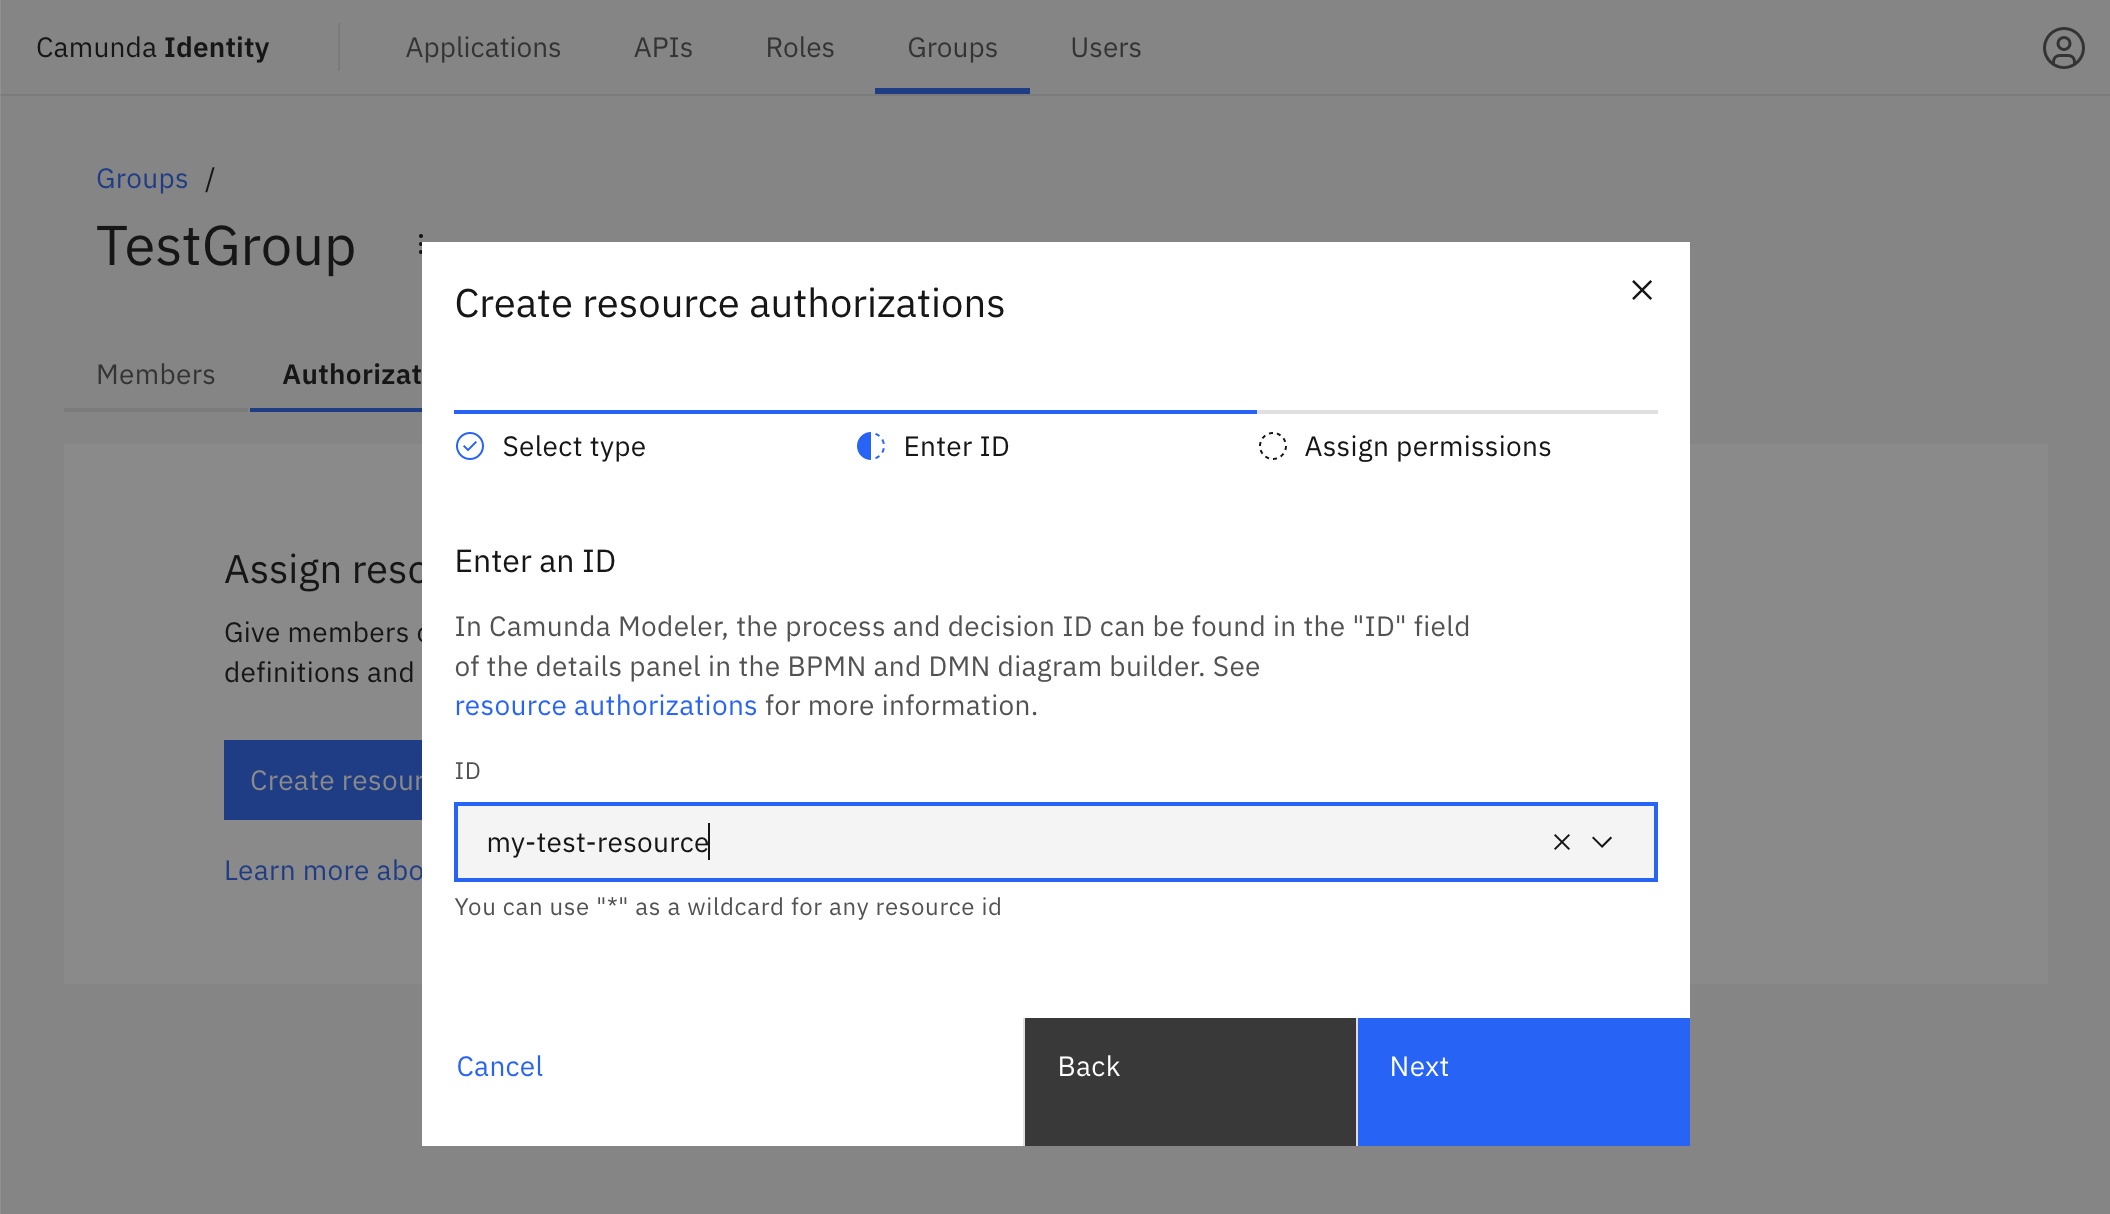
Task: Cancel the resource authorization dialog
Action: [499, 1066]
